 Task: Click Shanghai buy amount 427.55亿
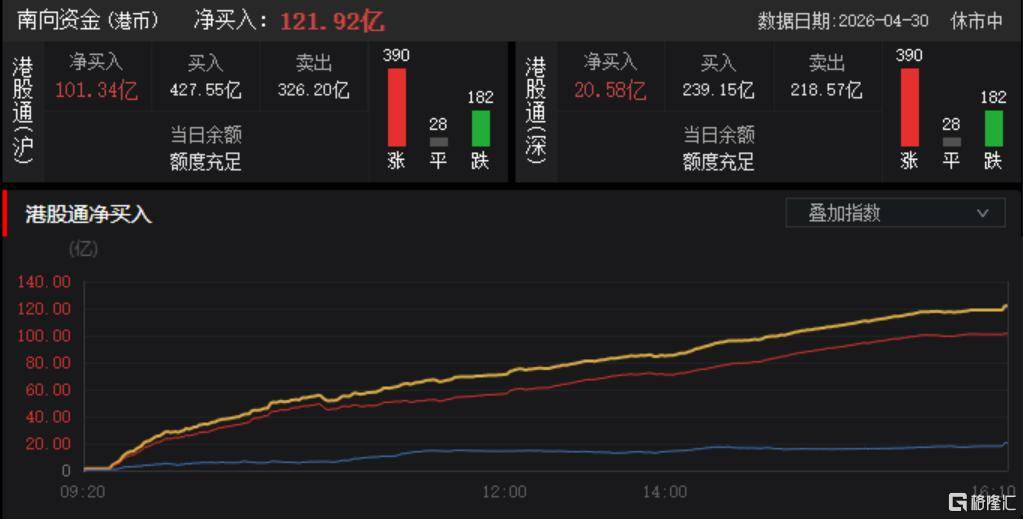point(206,90)
